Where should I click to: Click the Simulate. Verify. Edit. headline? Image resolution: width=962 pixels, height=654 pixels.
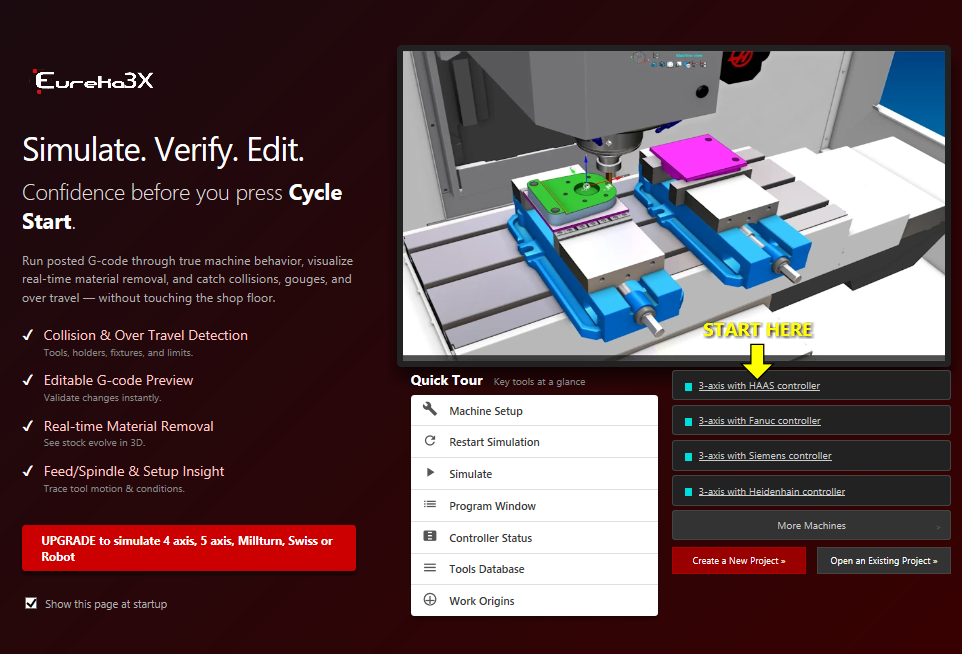(x=163, y=150)
